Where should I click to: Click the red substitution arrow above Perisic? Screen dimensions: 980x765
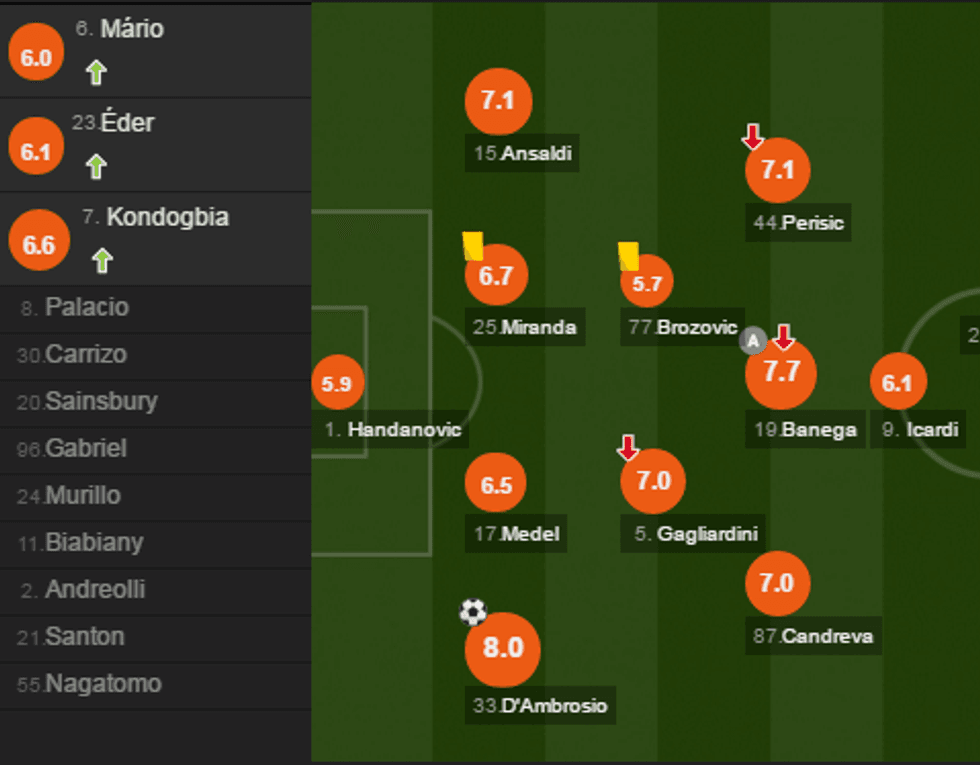(753, 137)
